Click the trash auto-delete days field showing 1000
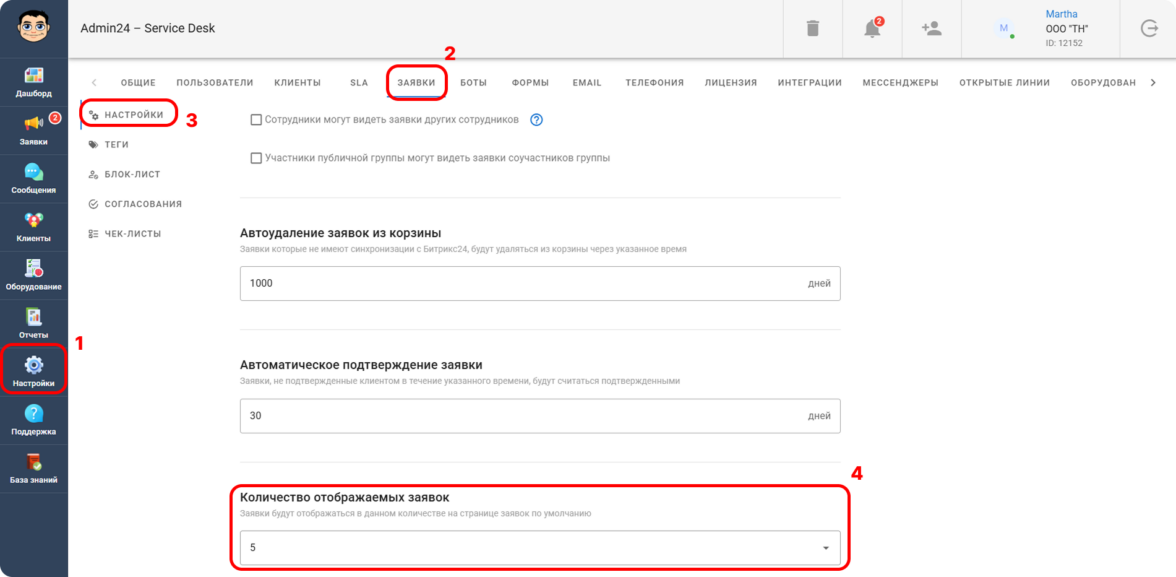Image resolution: width=1176 pixels, height=577 pixels. click(x=540, y=284)
